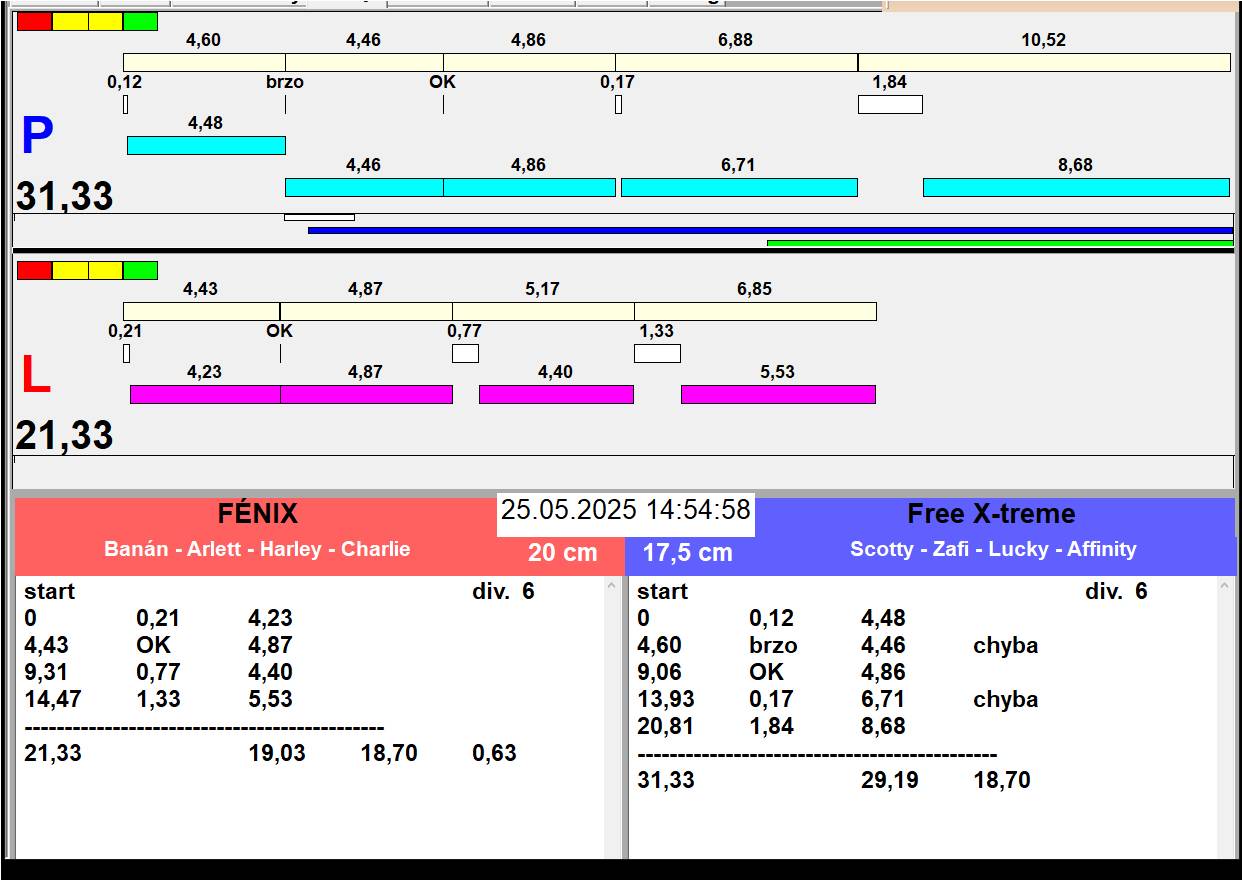Select the magenta 5,53 run bar

(x=778, y=394)
